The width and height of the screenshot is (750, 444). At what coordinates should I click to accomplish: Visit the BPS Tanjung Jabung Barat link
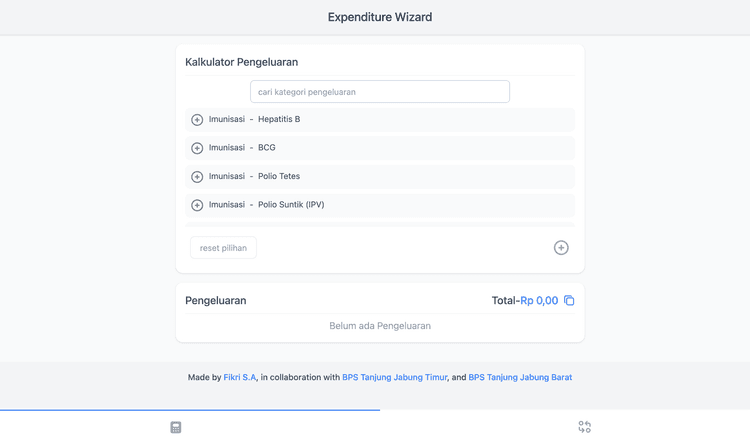520,378
